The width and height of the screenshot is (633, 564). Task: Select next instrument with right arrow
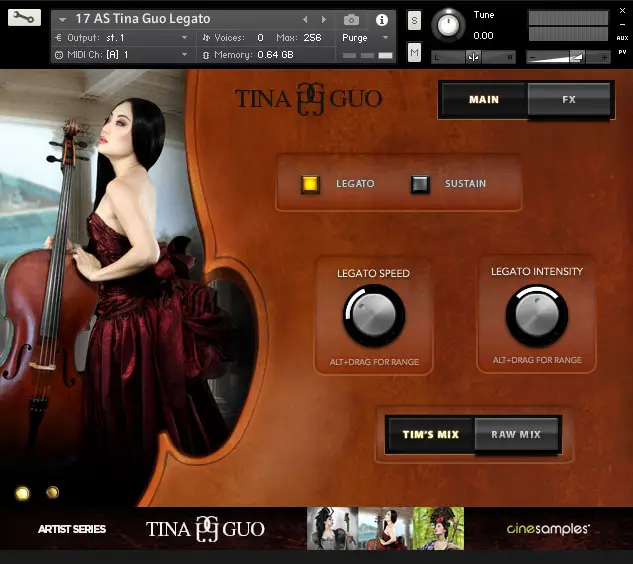click(x=324, y=19)
